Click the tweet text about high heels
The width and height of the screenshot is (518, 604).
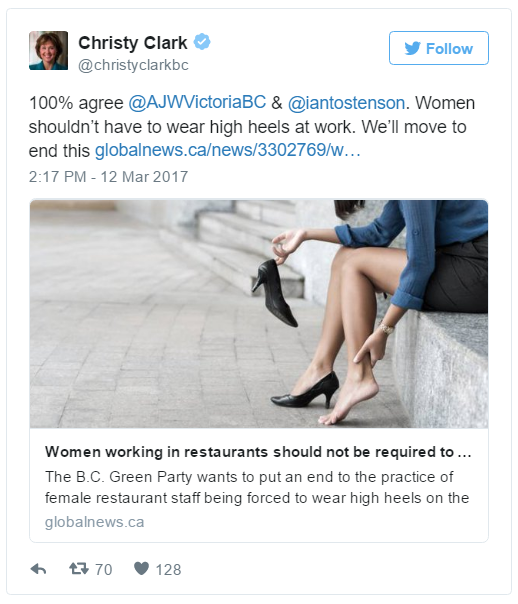pos(252,127)
